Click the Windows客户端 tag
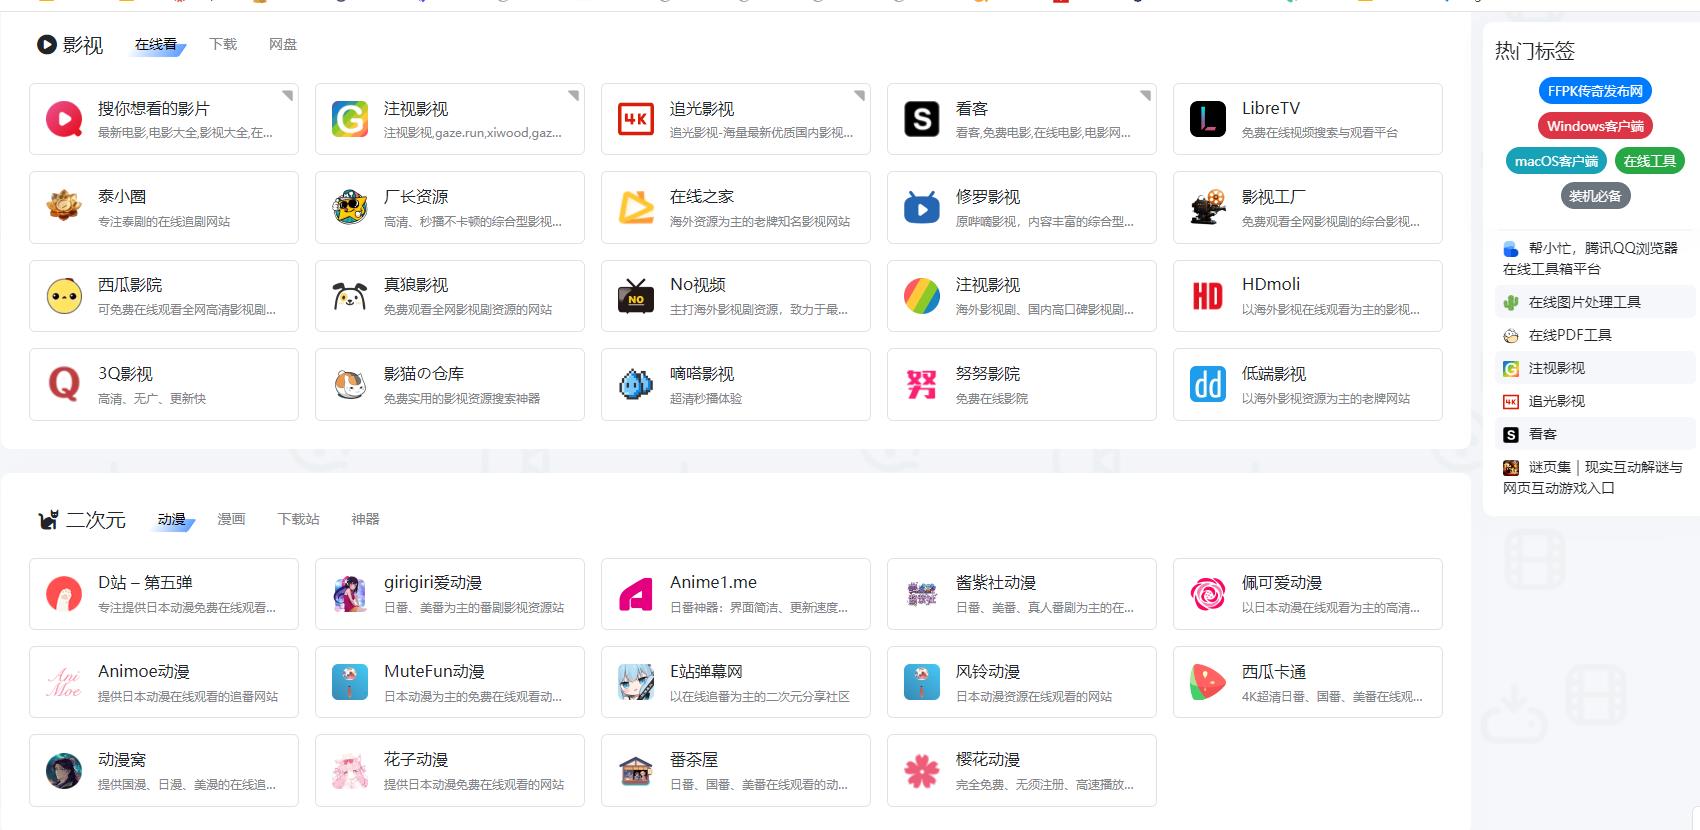 1595,126
